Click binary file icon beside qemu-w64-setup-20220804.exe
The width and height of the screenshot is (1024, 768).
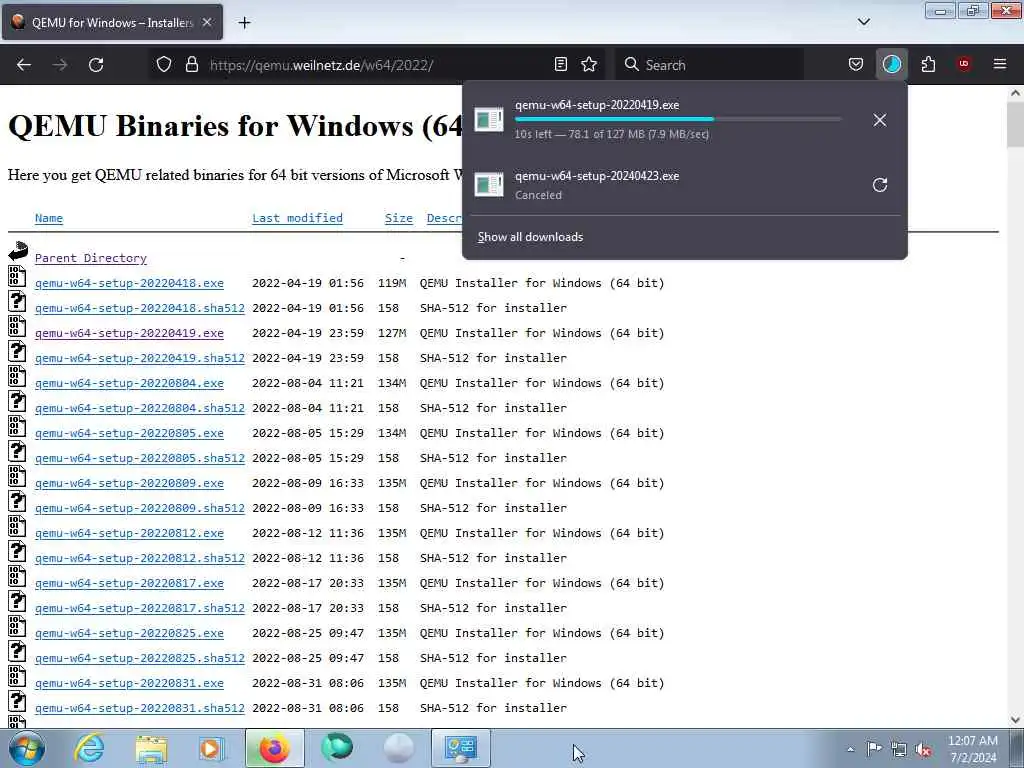[x=17, y=376]
